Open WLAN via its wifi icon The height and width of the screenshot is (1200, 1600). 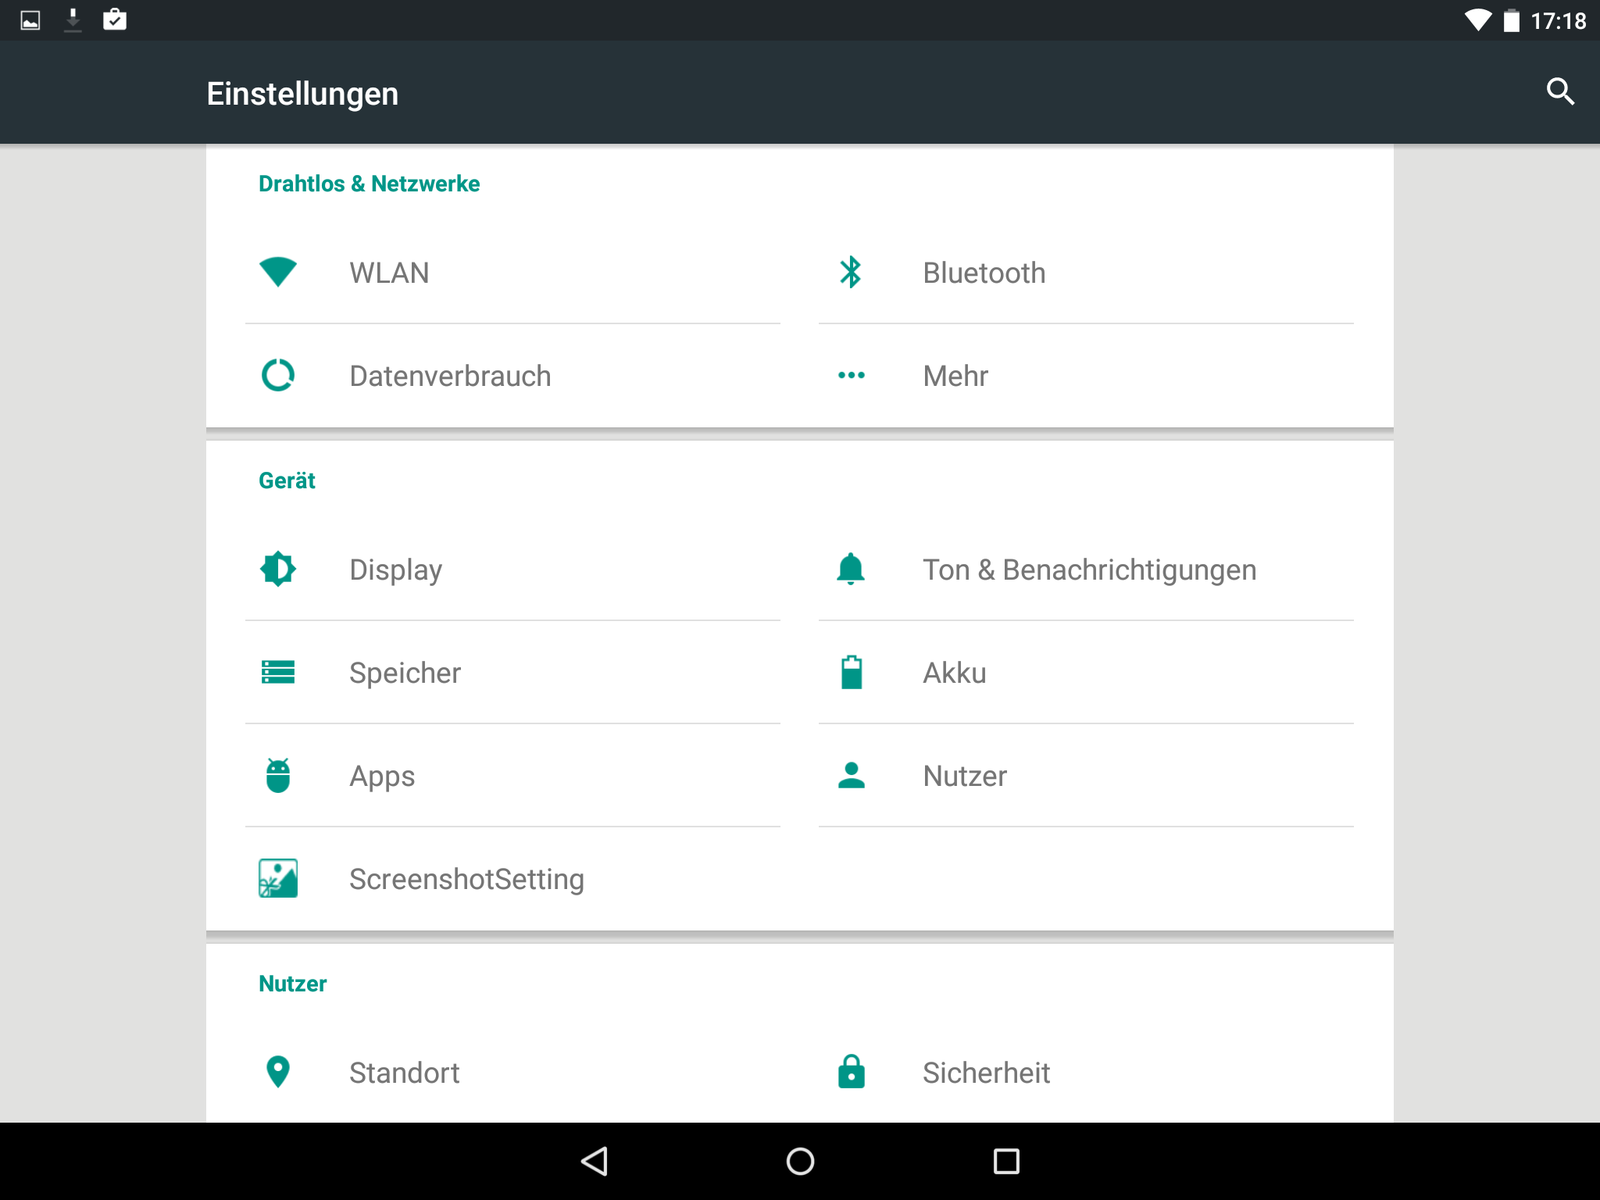(x=278, y=272)
